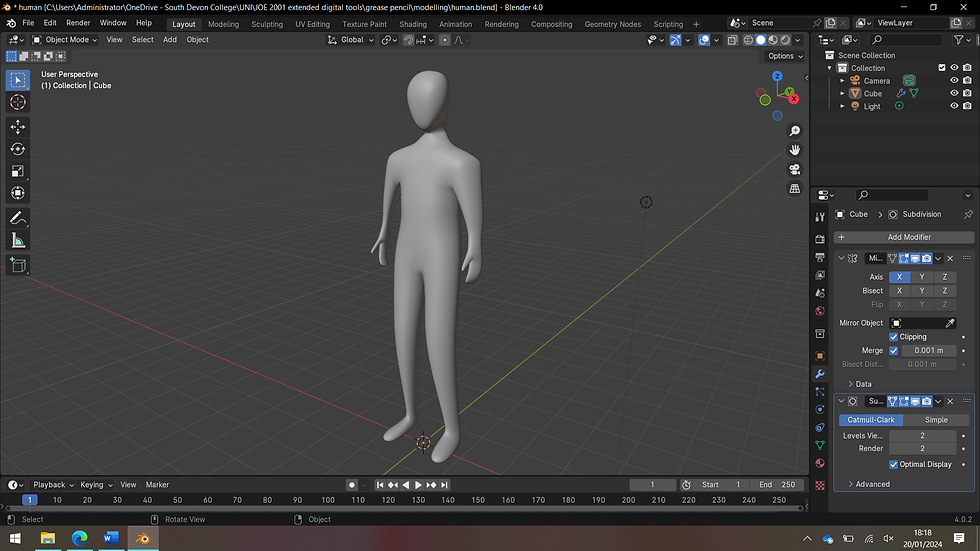
Task: Open the Object Mode dropdown
Action: (x=65, y=39)
